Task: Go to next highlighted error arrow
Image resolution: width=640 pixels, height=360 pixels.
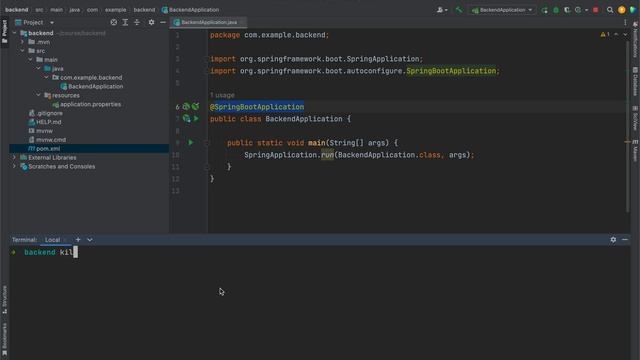Action: [625, 35]
